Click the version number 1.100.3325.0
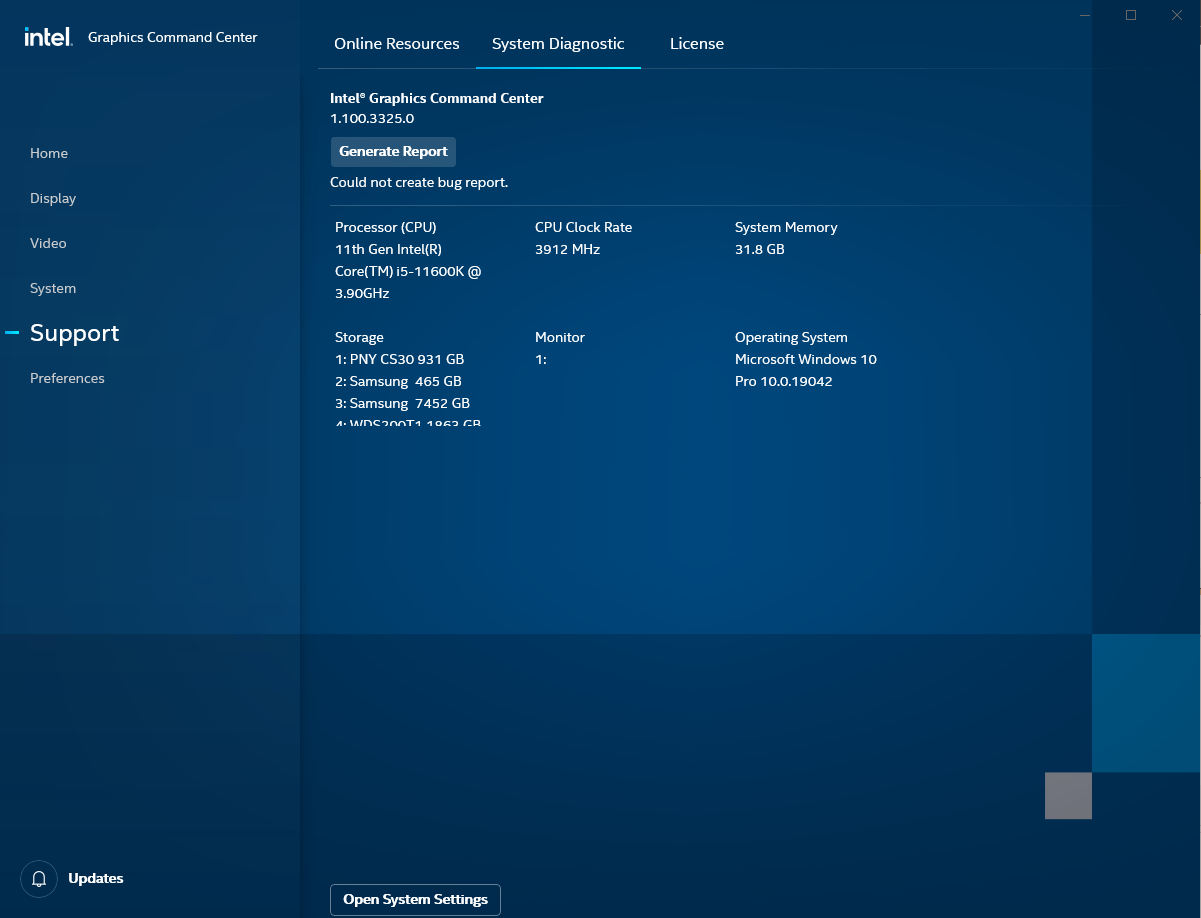The height and width of the screenshot is (918, 1201). pos(369,118)
